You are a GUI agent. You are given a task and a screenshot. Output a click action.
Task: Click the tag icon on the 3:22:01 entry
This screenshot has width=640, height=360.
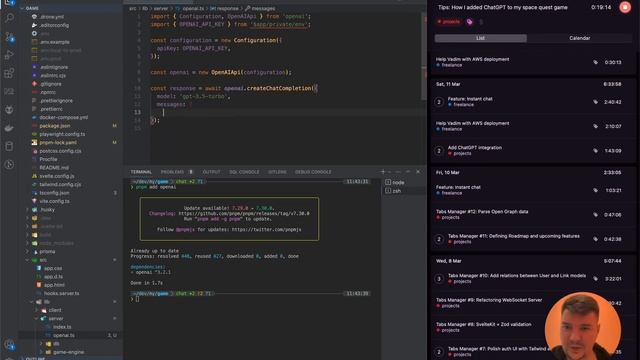click(596, 279)
